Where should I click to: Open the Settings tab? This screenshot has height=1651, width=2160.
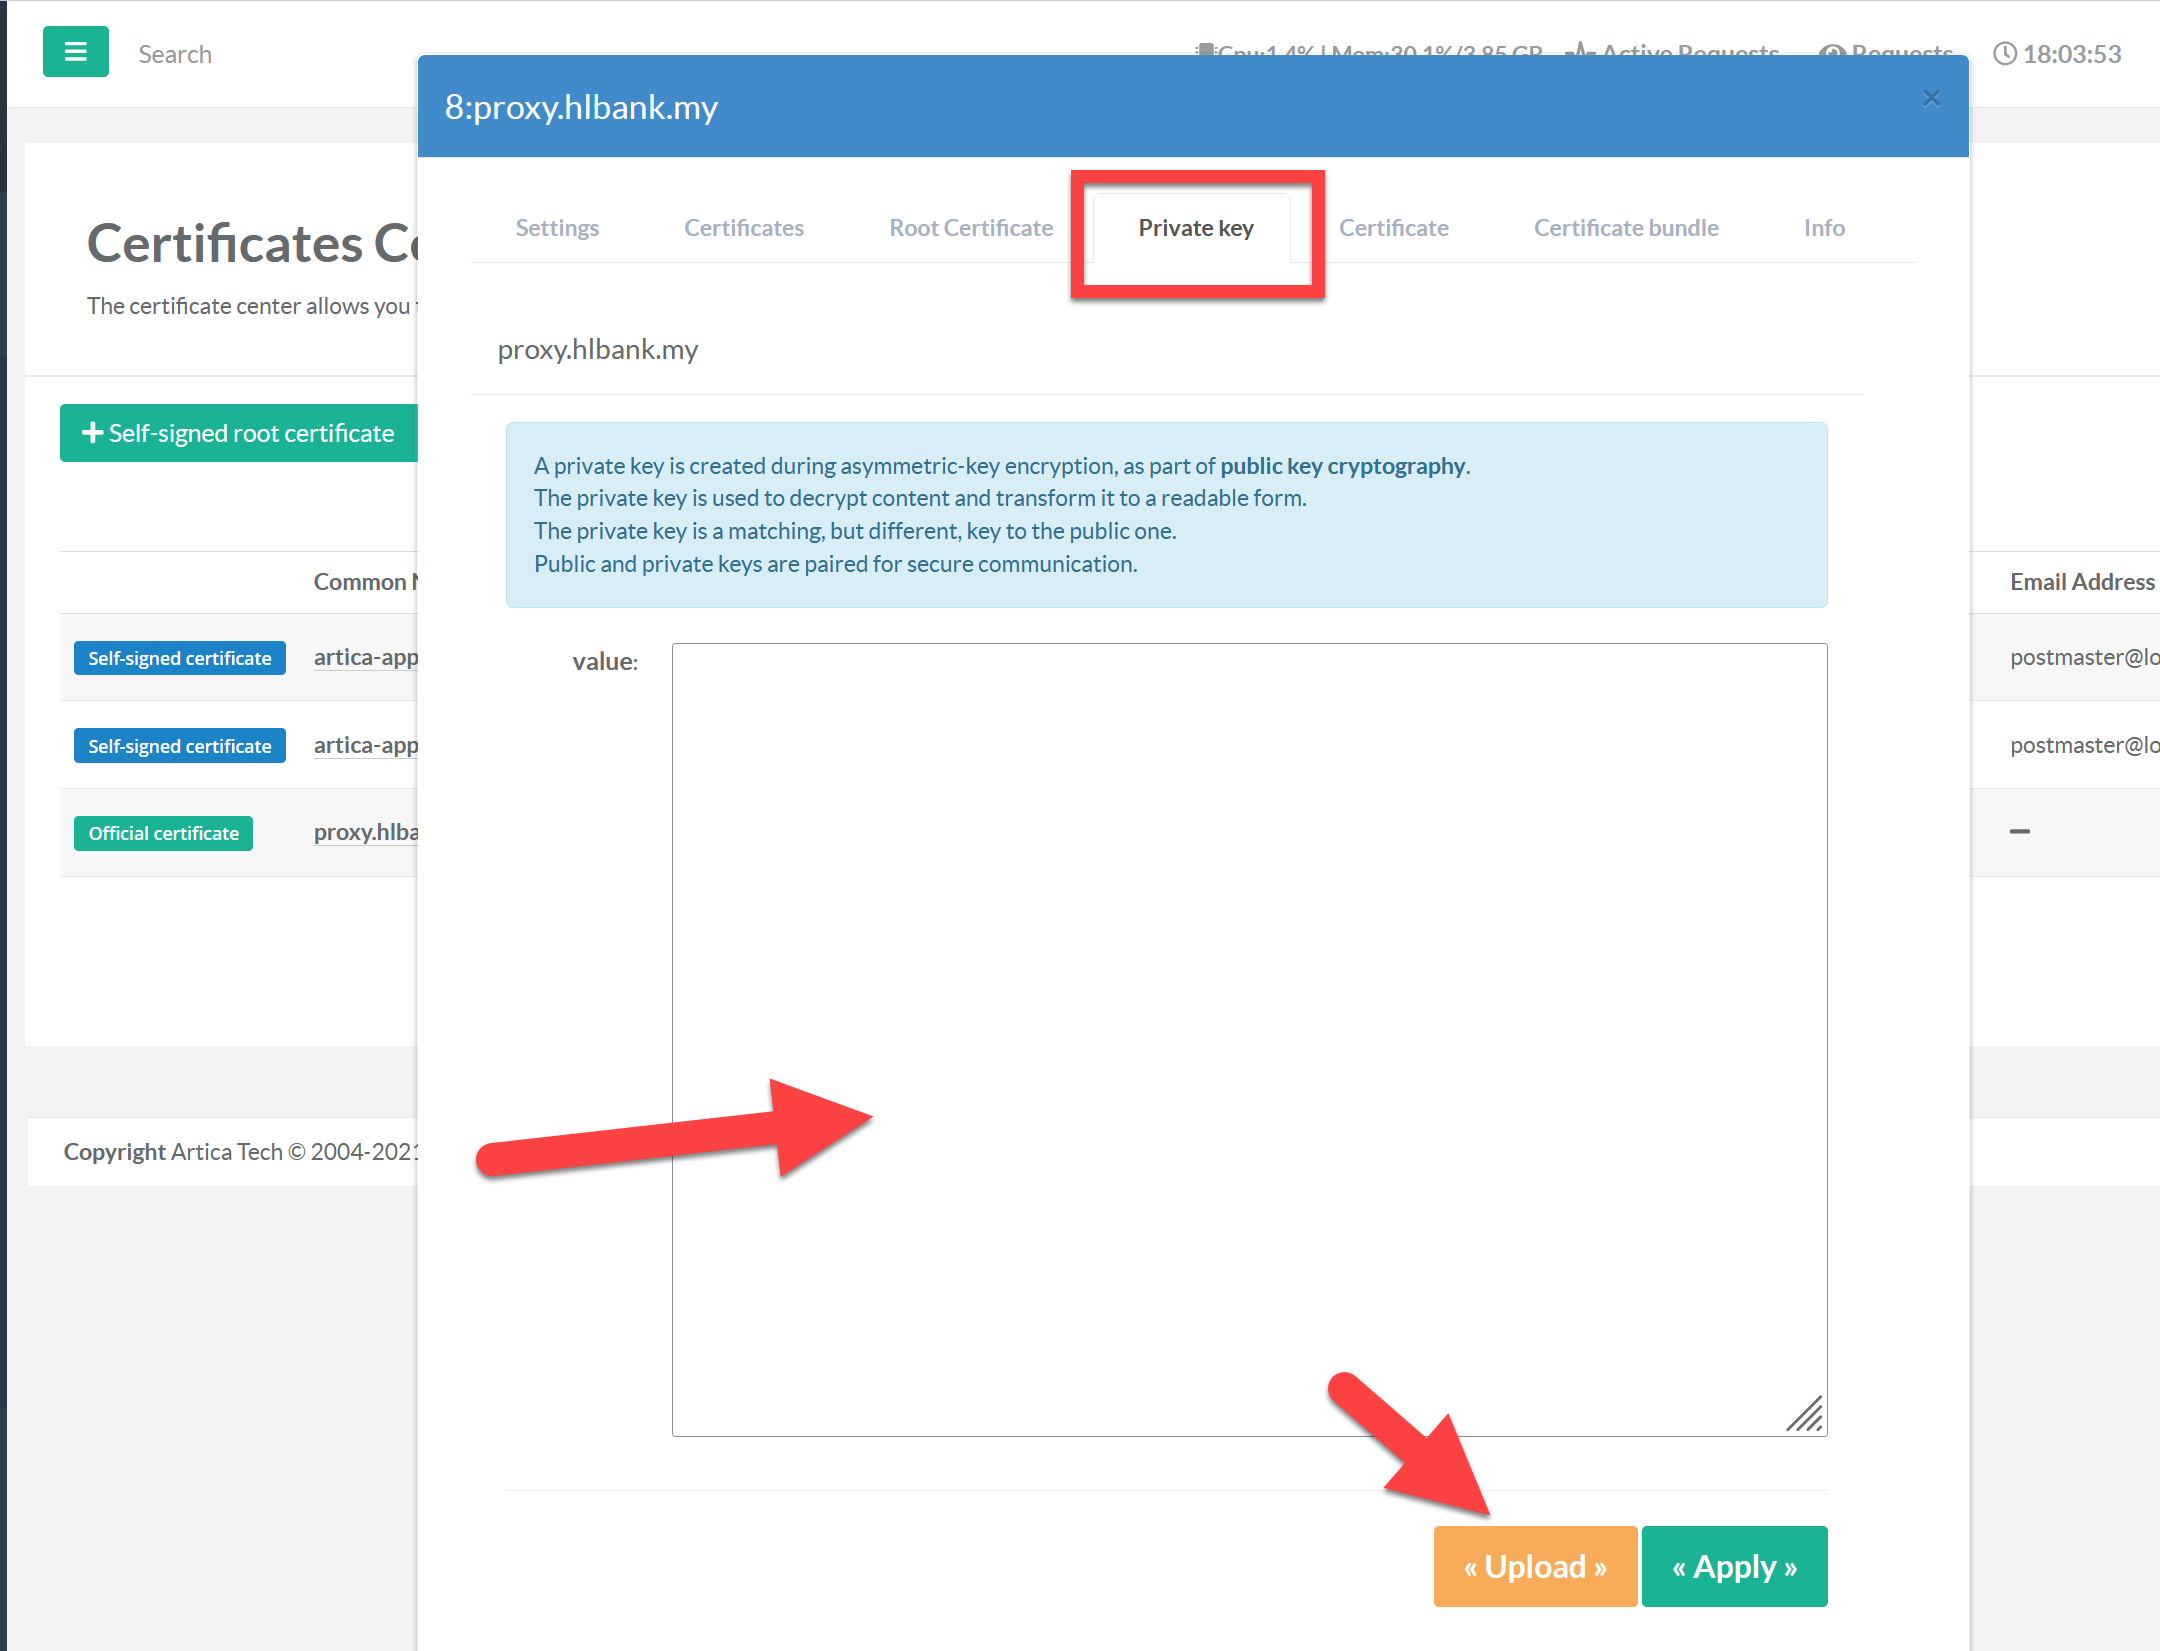click(x=557, y=228)
